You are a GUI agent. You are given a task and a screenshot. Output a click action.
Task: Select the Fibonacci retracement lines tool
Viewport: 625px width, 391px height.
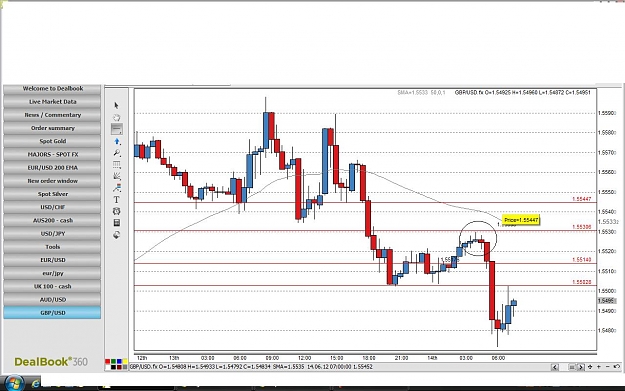(x=116, y=164)
